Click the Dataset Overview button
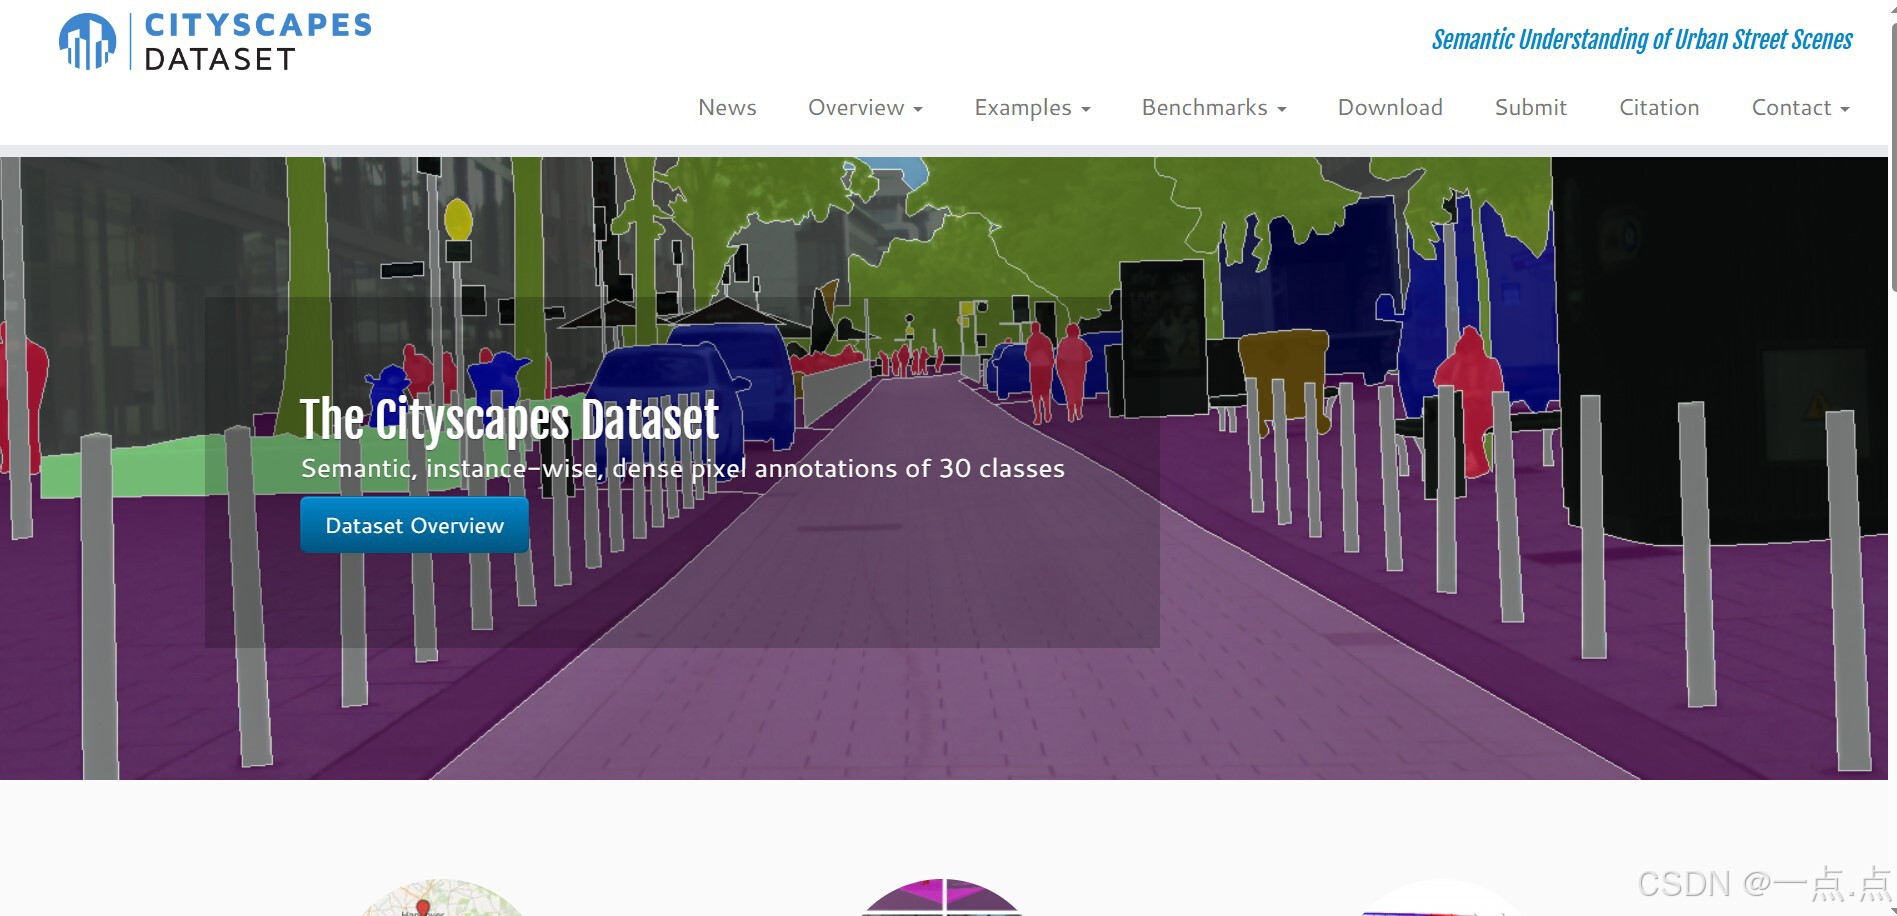 pyautogui.click(x=414, y=525)
